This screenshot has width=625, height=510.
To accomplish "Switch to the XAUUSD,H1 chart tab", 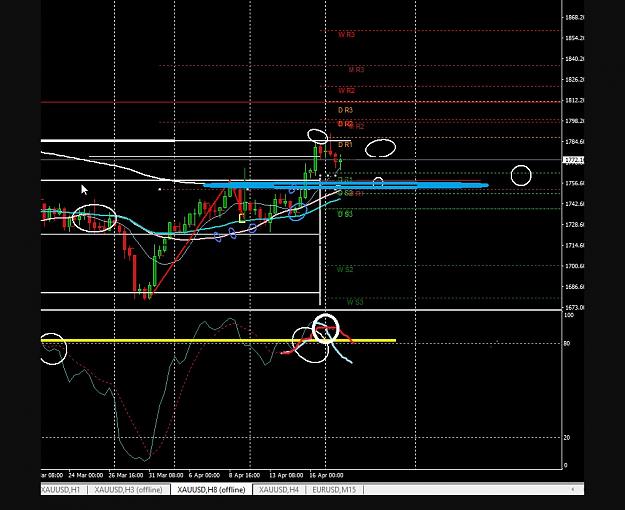I will click(x=61, y=489).
